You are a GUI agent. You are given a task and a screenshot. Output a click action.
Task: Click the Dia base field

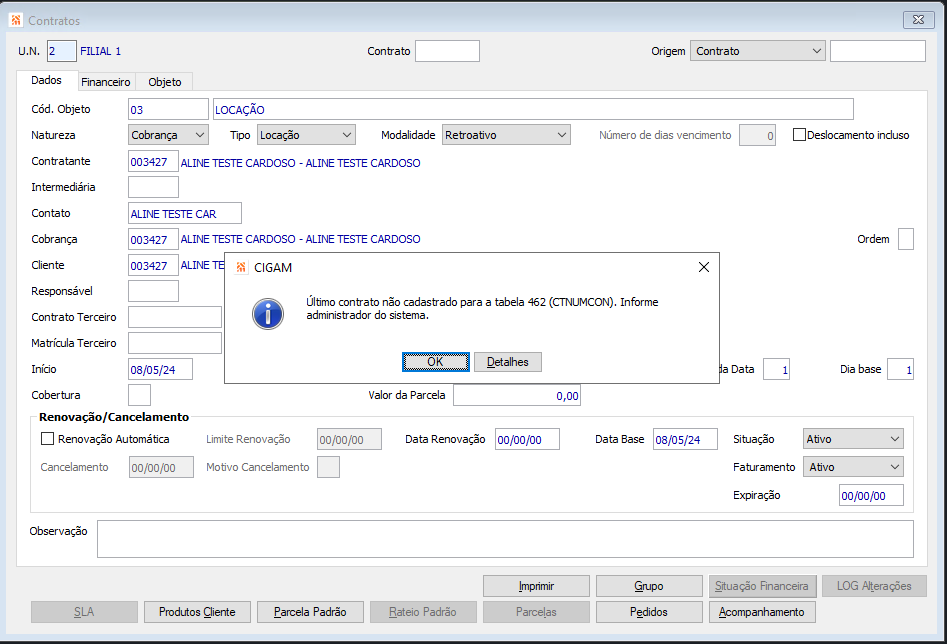900,369
